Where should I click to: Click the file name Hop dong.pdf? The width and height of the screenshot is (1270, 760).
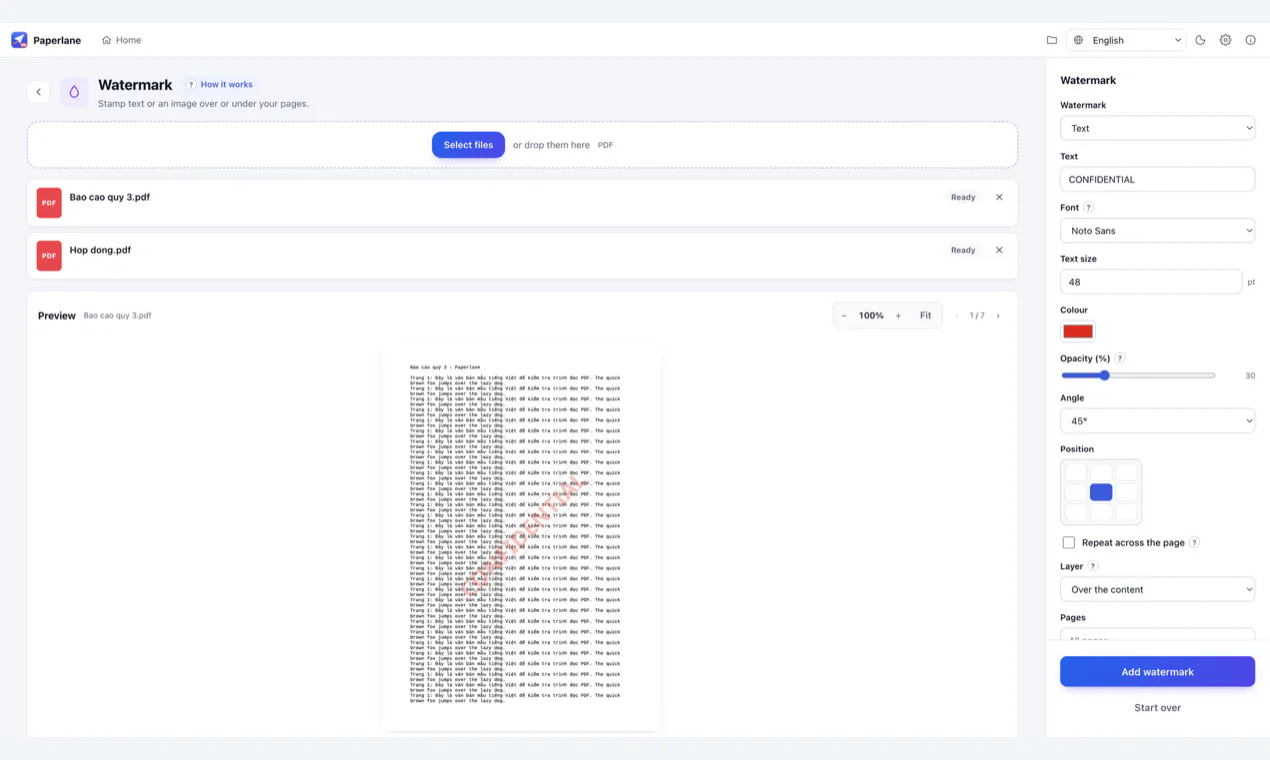click(100, 250)
